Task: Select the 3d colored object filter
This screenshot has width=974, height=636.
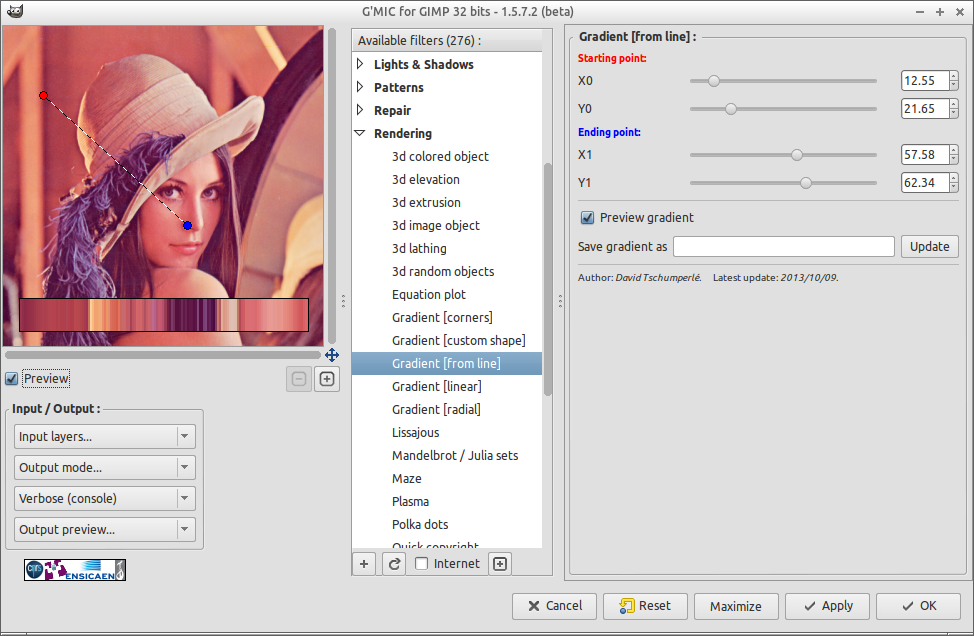Action: 447,157
